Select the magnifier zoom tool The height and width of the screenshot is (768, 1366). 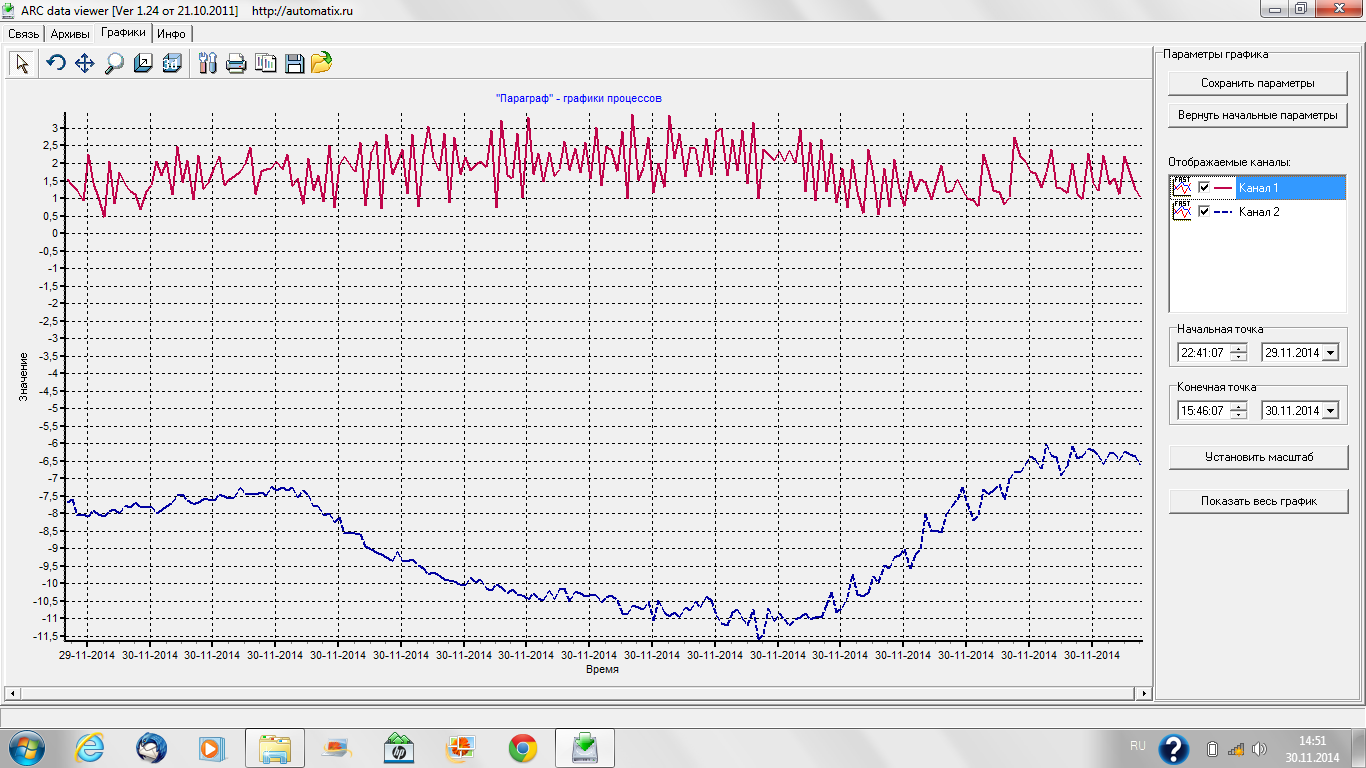114,63
